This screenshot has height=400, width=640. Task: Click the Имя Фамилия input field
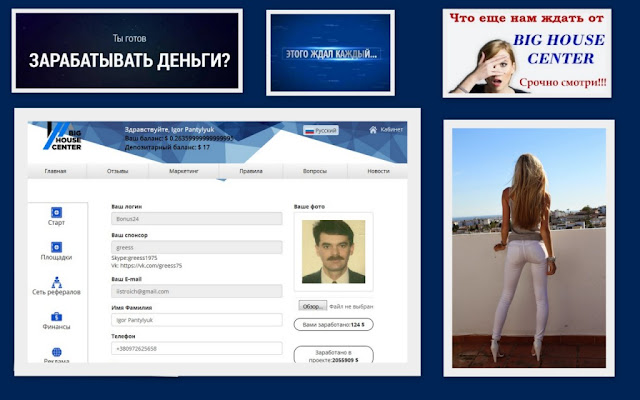[x=197, y=320]
